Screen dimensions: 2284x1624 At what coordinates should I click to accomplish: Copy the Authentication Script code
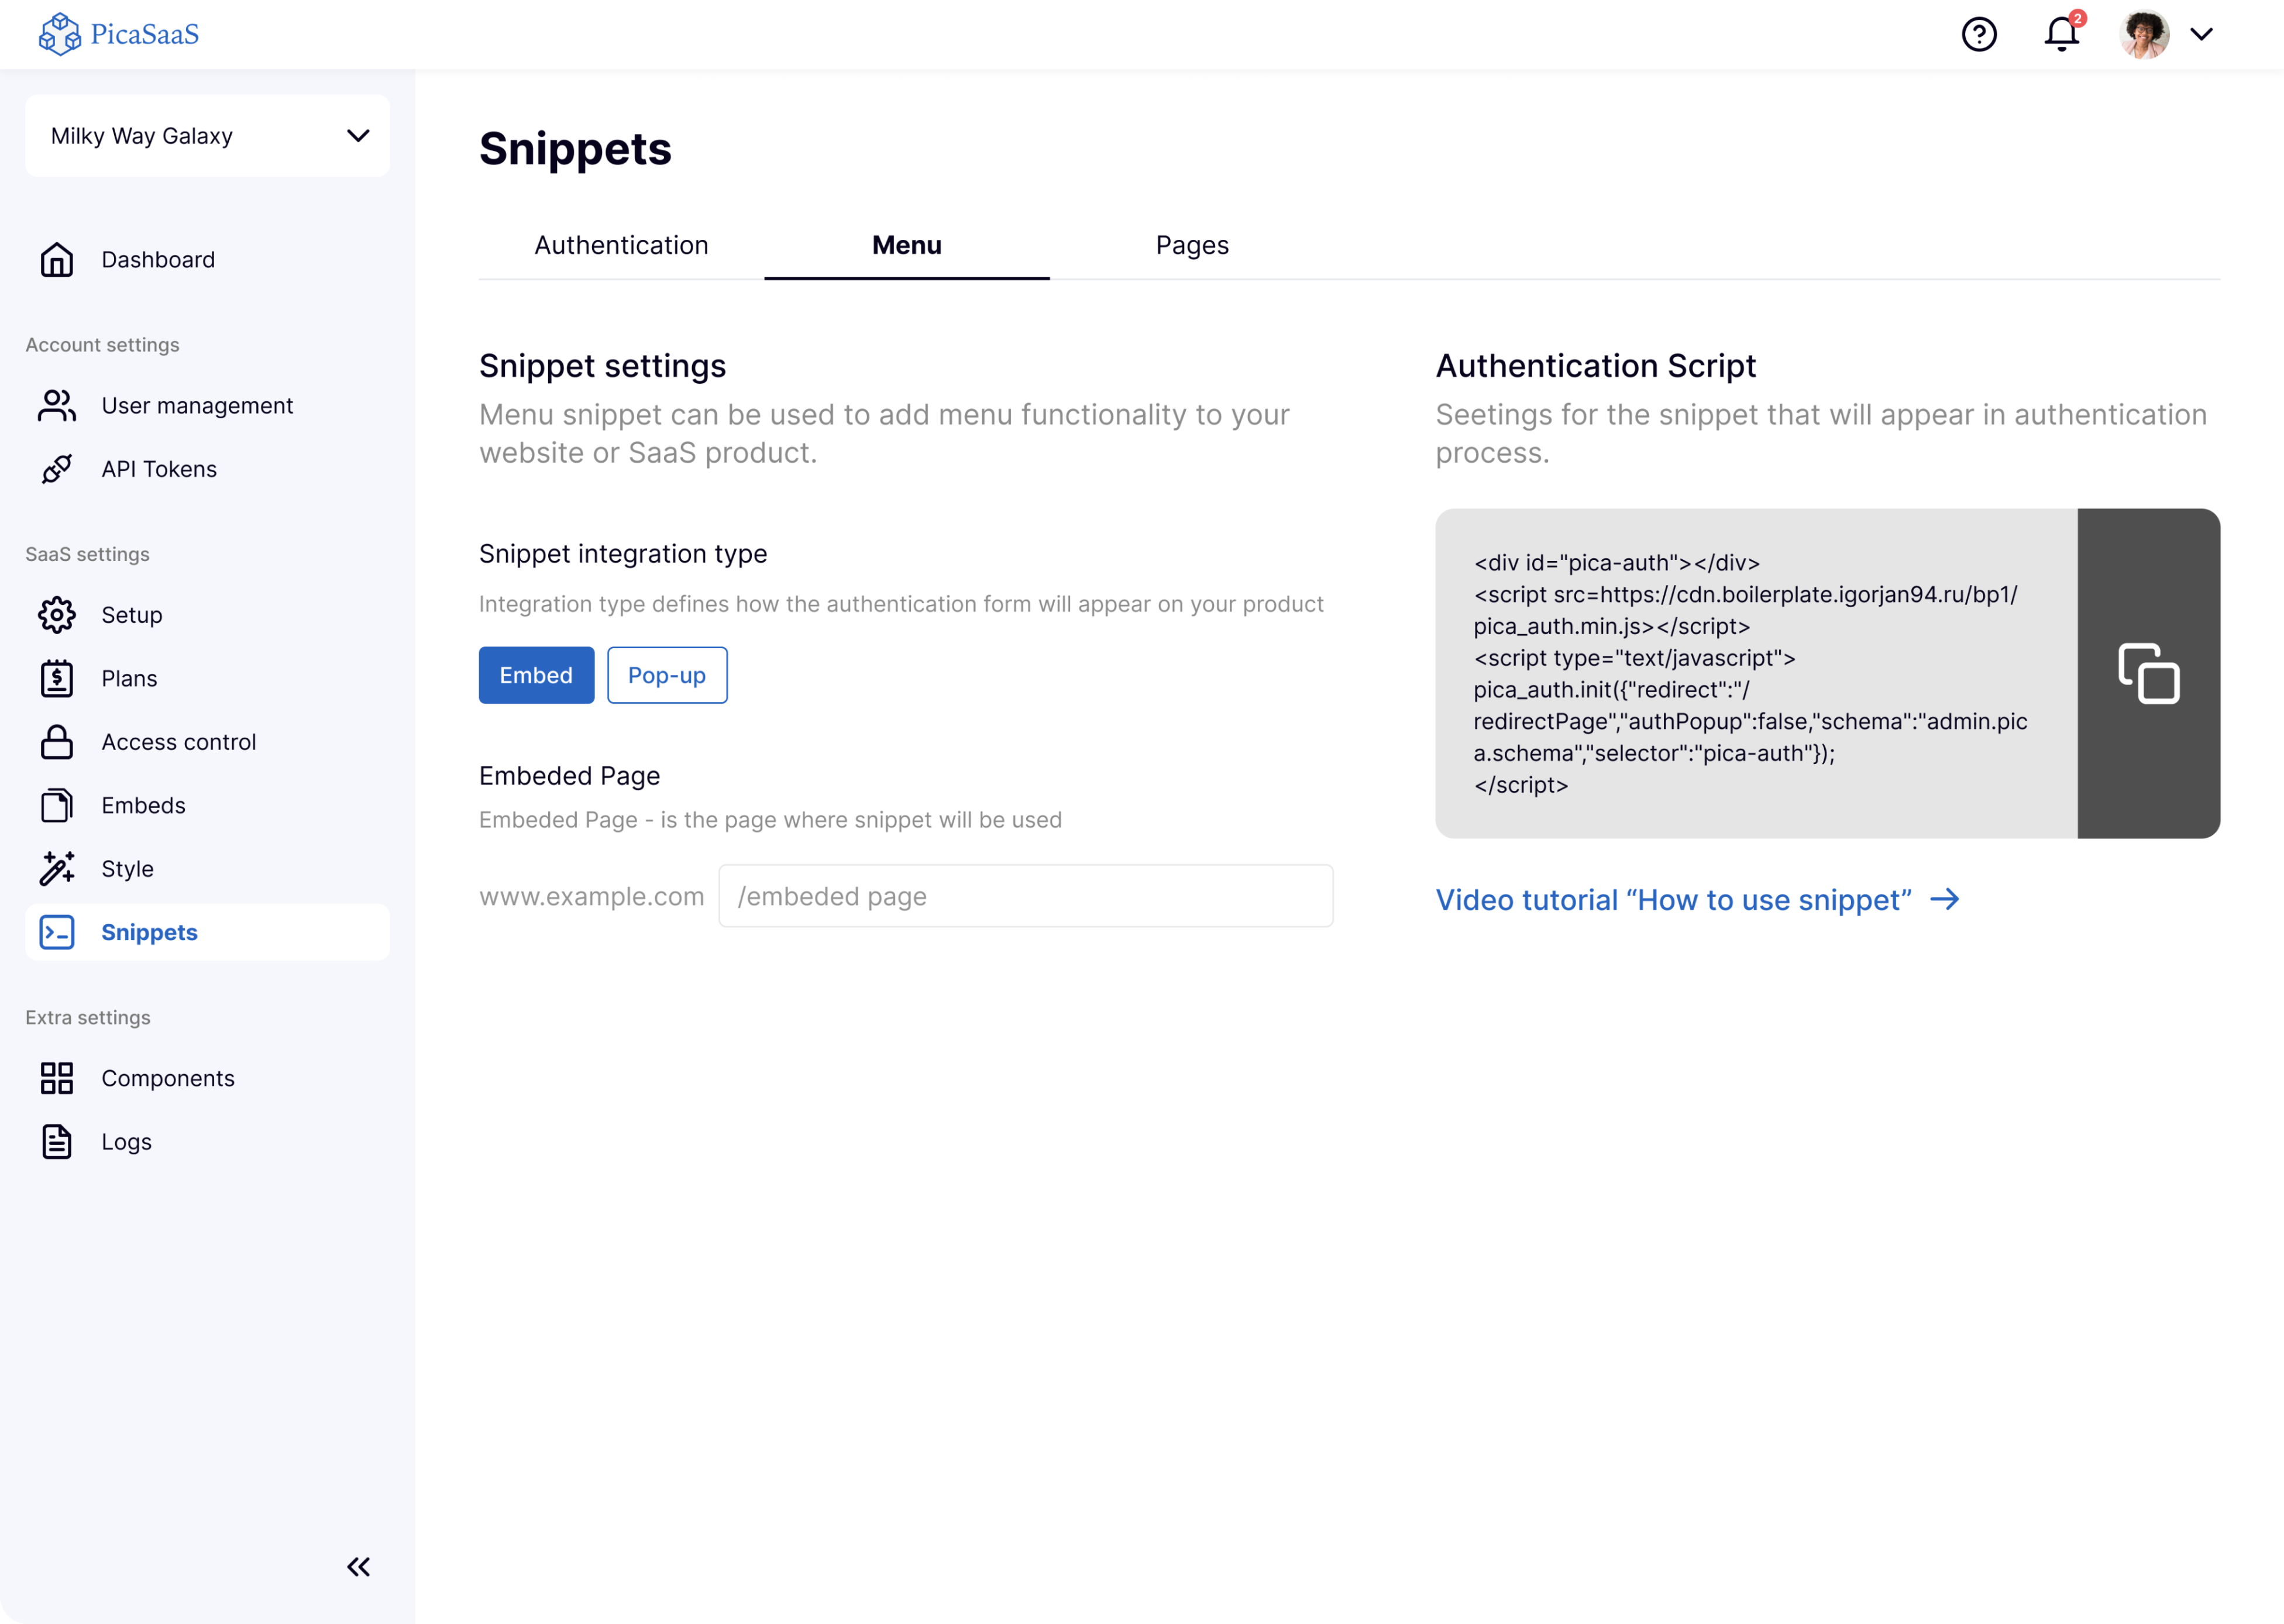pyautogui.click(x=2149, y=672)
